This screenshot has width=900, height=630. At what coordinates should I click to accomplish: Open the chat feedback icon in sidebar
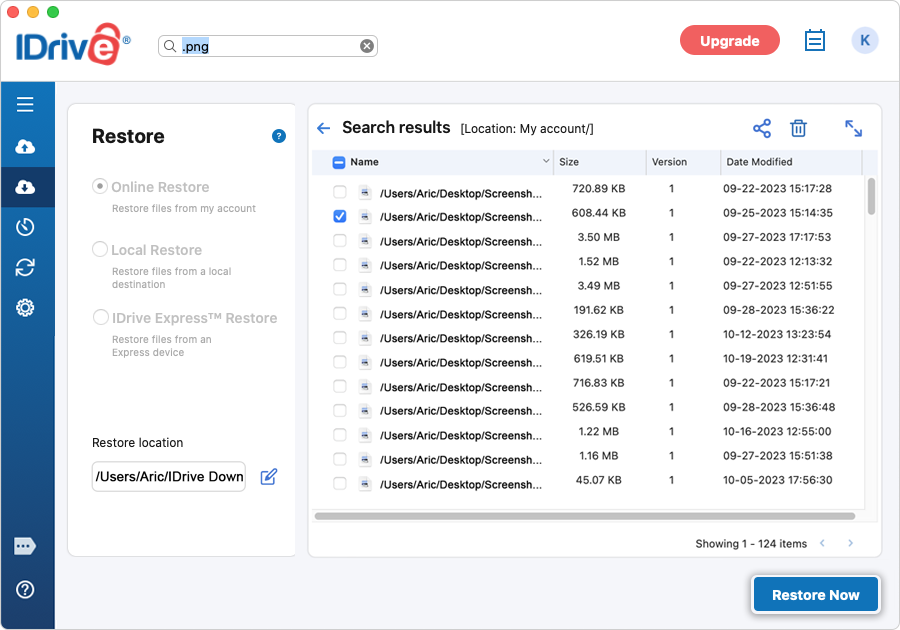coord(25,546)
